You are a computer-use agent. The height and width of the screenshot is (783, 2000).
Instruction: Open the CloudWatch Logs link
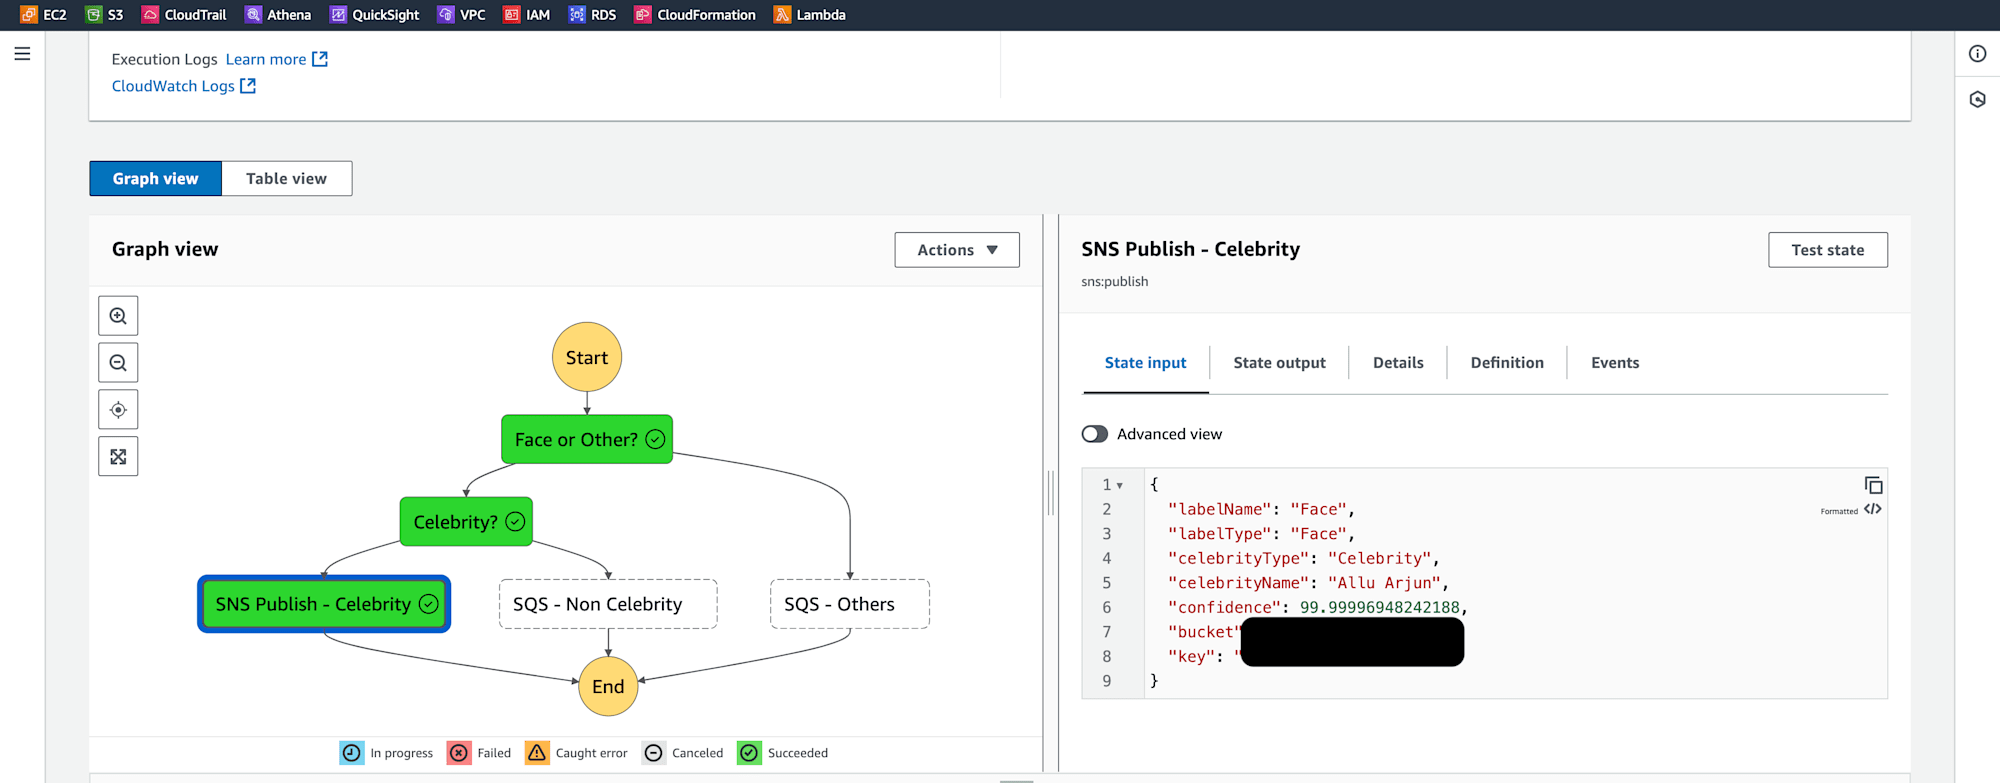point(173,86)
